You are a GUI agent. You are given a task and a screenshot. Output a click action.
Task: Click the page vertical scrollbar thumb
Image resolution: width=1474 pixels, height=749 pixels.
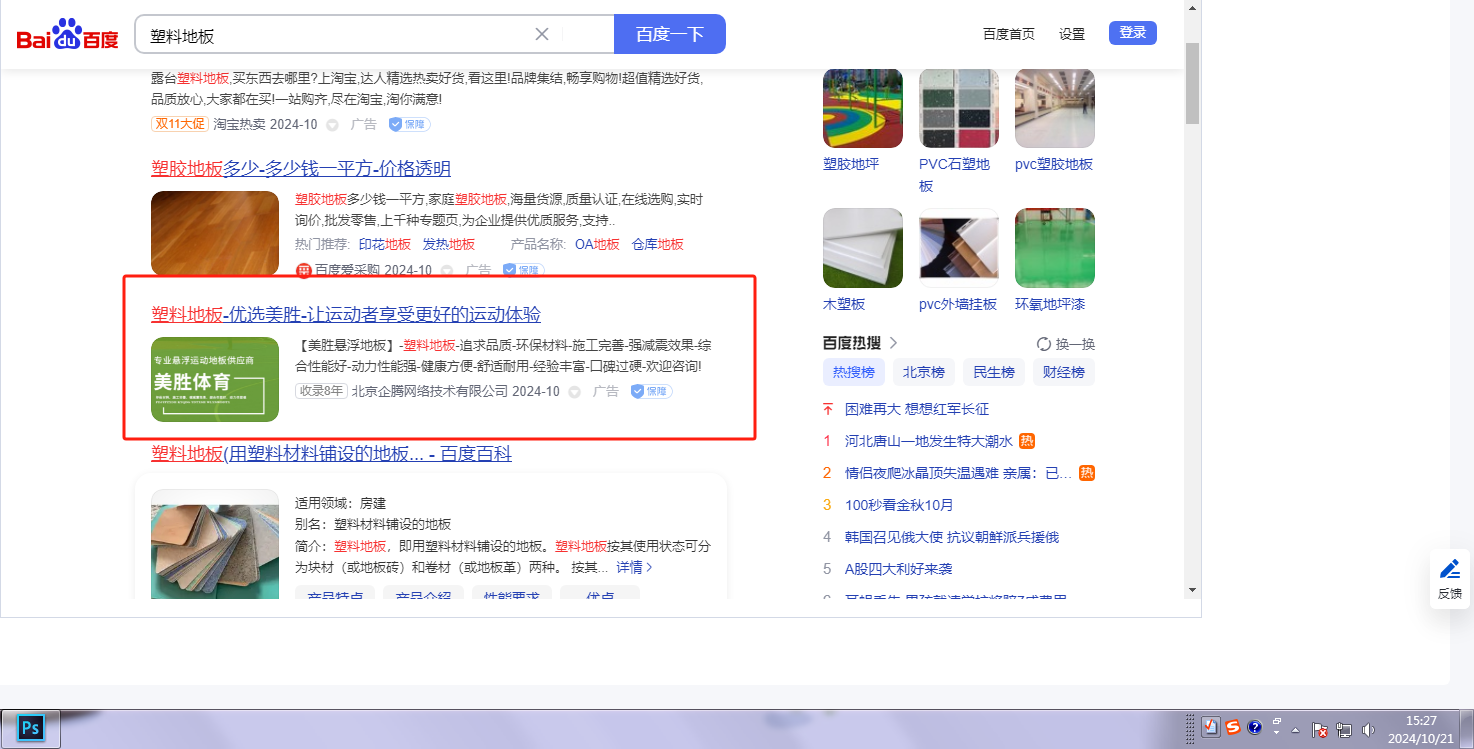[1192, 83]
